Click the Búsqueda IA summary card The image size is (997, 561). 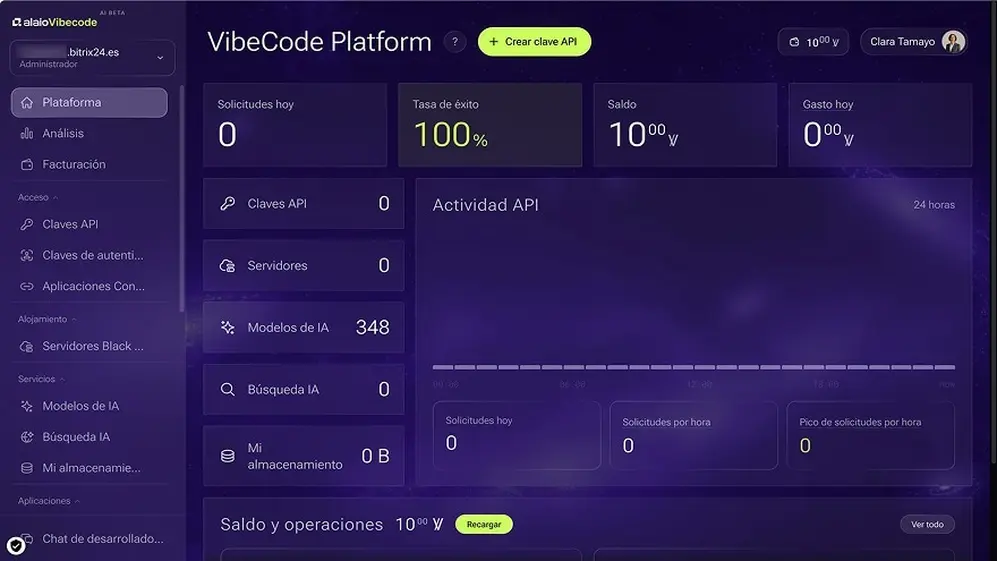click(303, 389)
